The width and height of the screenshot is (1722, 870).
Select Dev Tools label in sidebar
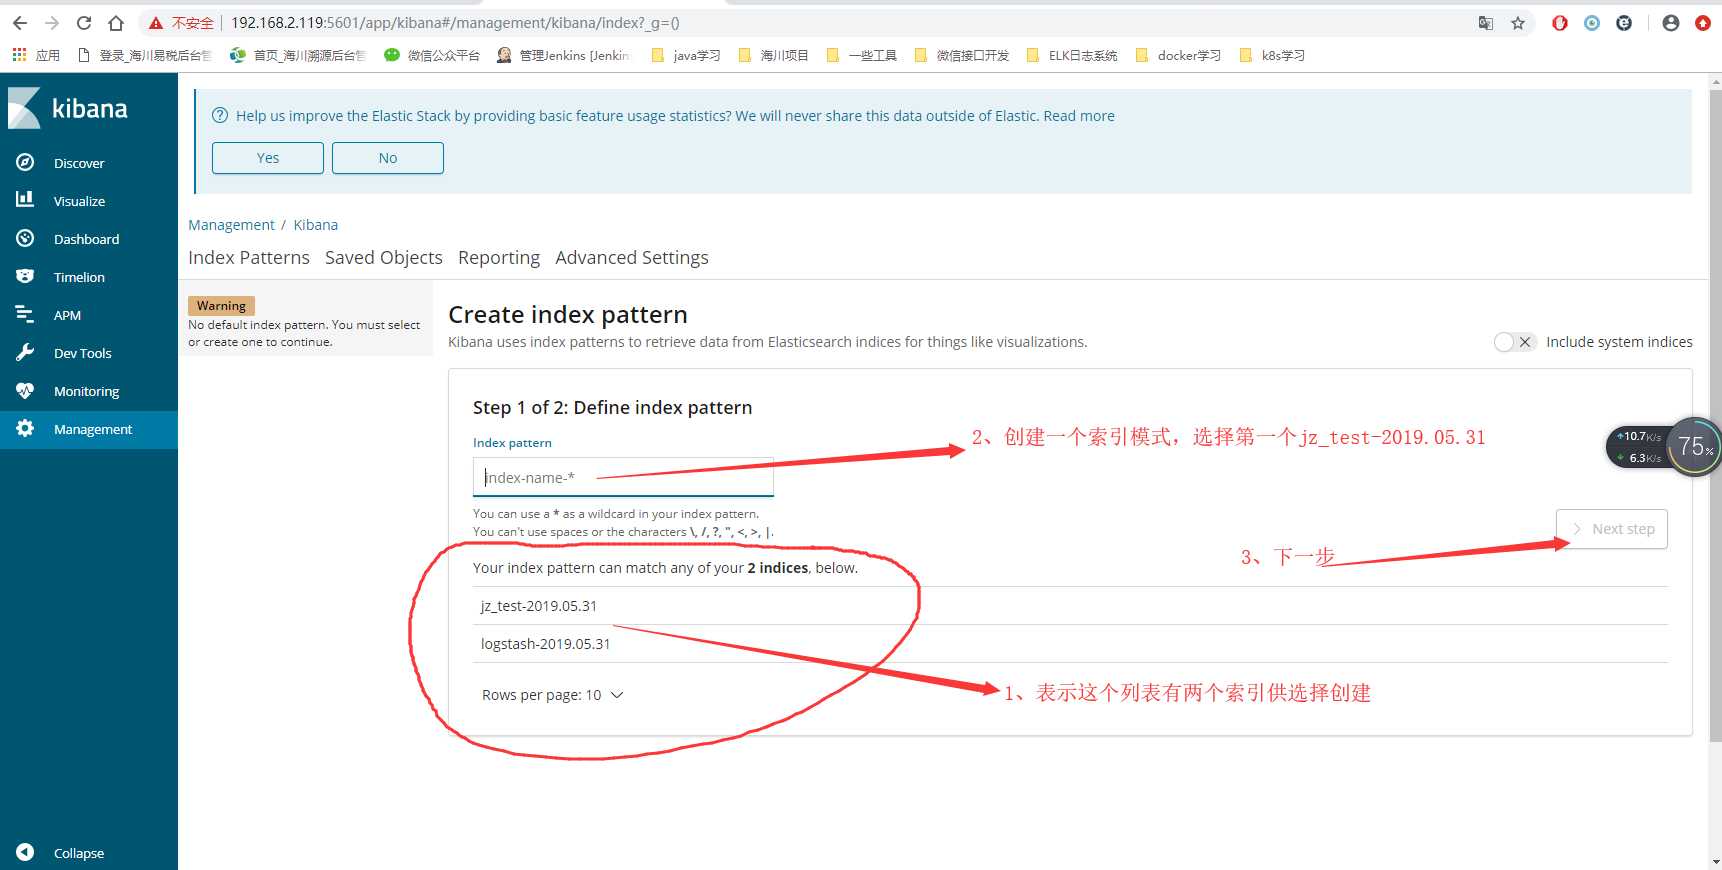[x=83, y=353]
